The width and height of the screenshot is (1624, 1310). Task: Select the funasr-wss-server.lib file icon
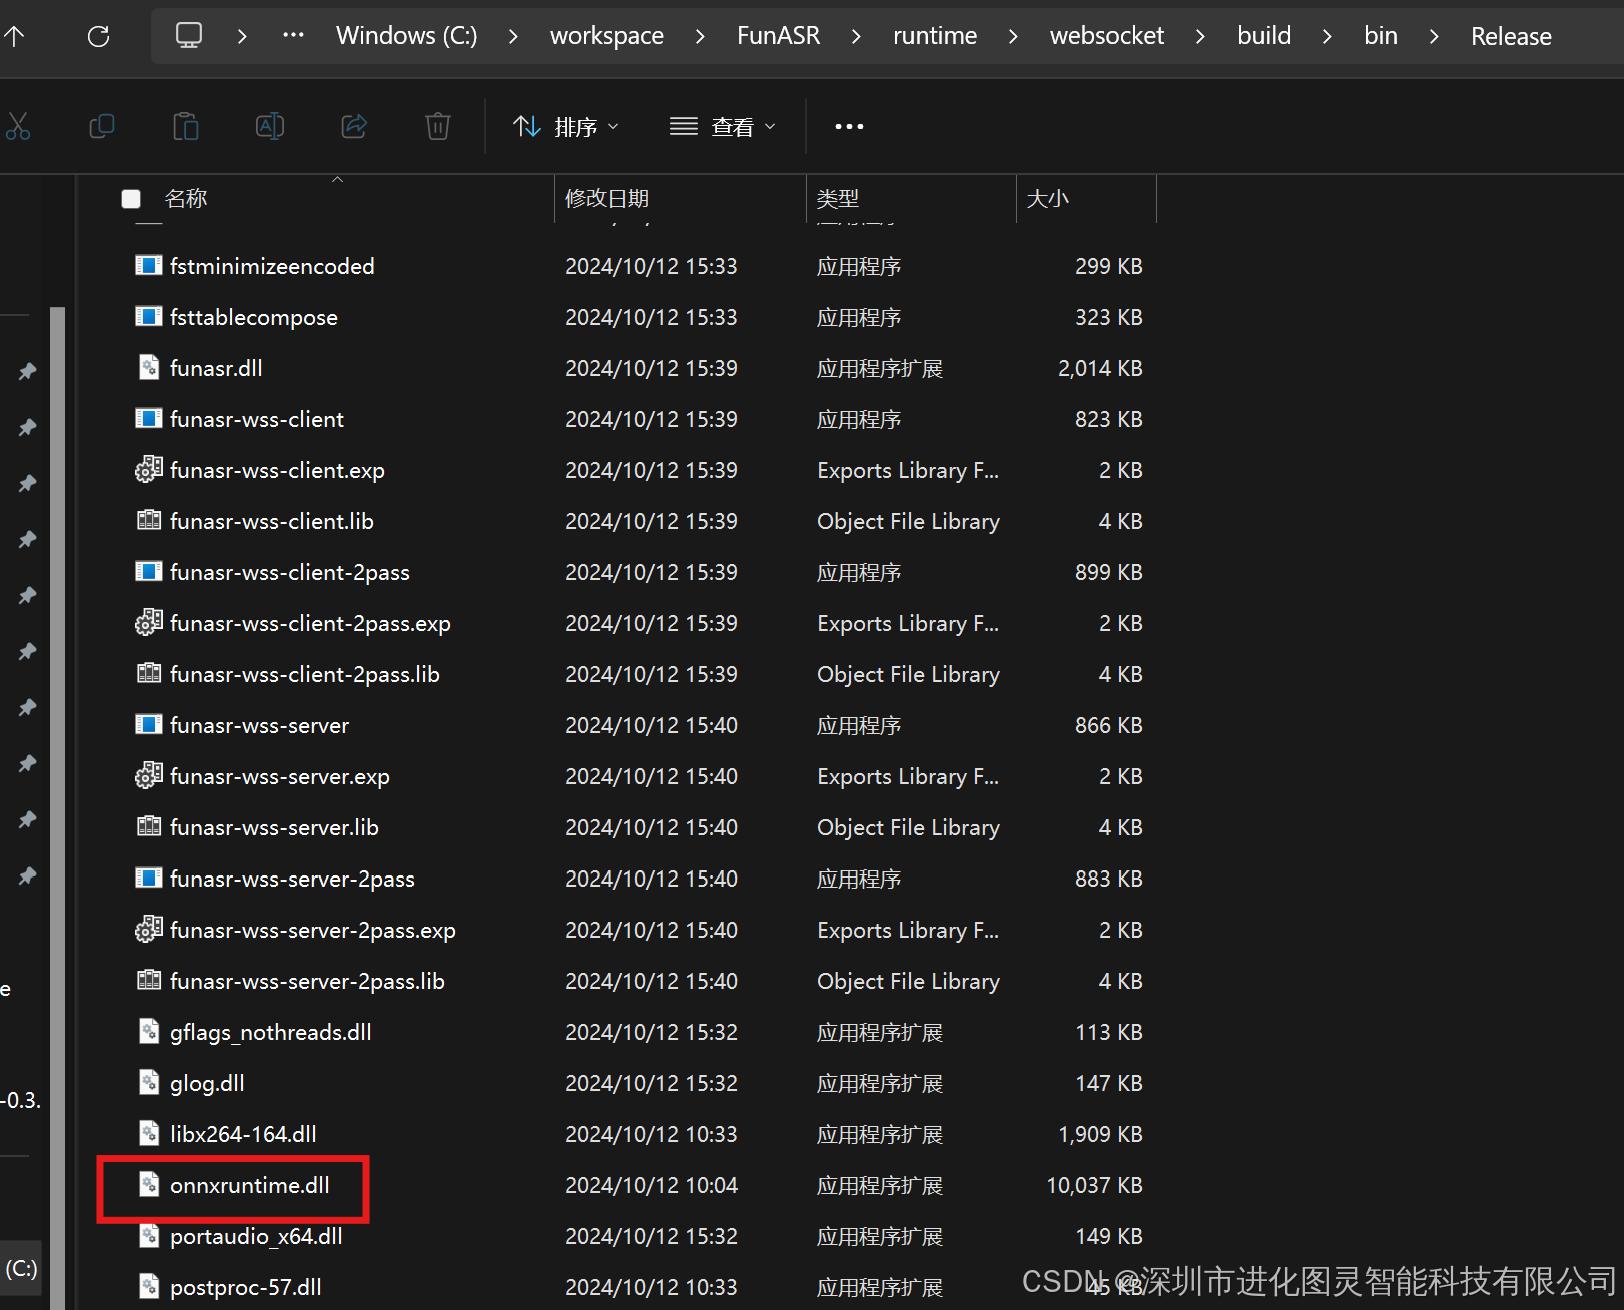pos(149,826)
